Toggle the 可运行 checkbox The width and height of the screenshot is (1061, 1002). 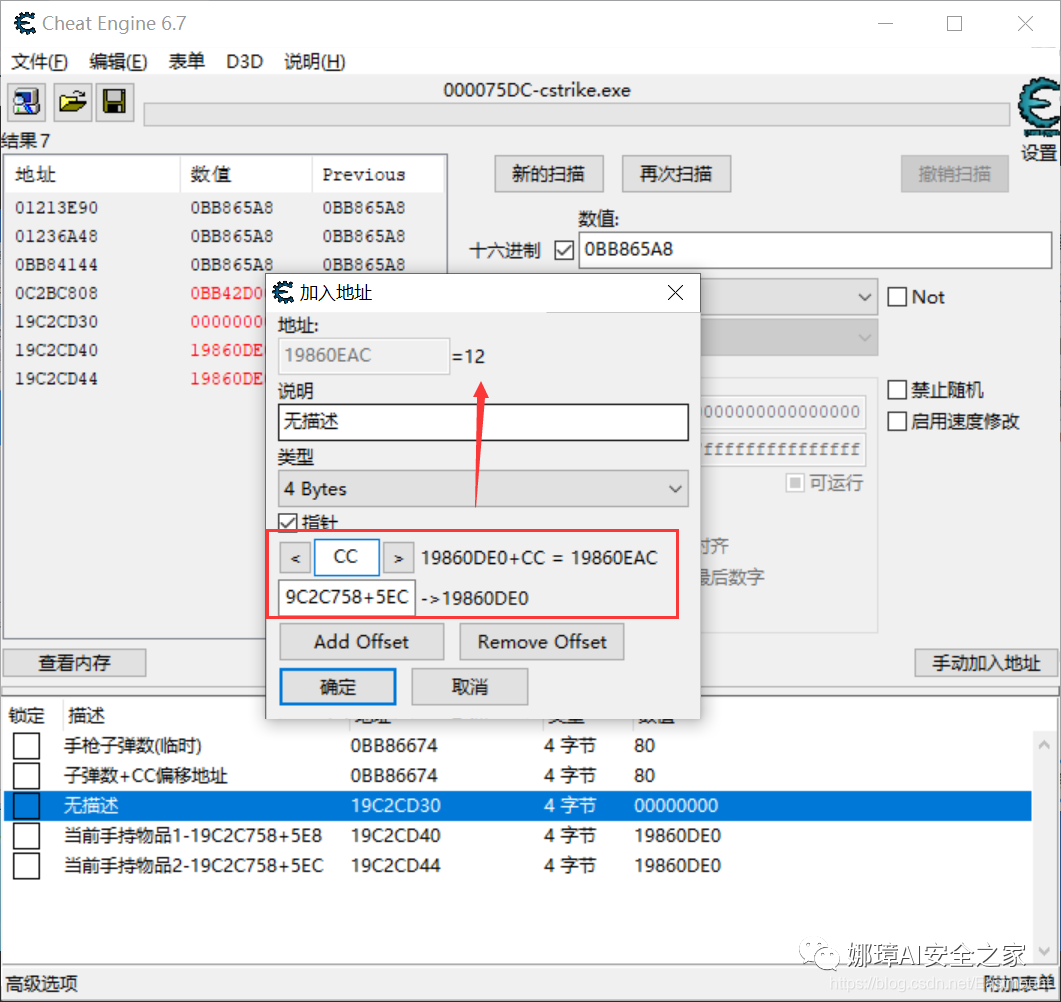(x=795, y=482)
